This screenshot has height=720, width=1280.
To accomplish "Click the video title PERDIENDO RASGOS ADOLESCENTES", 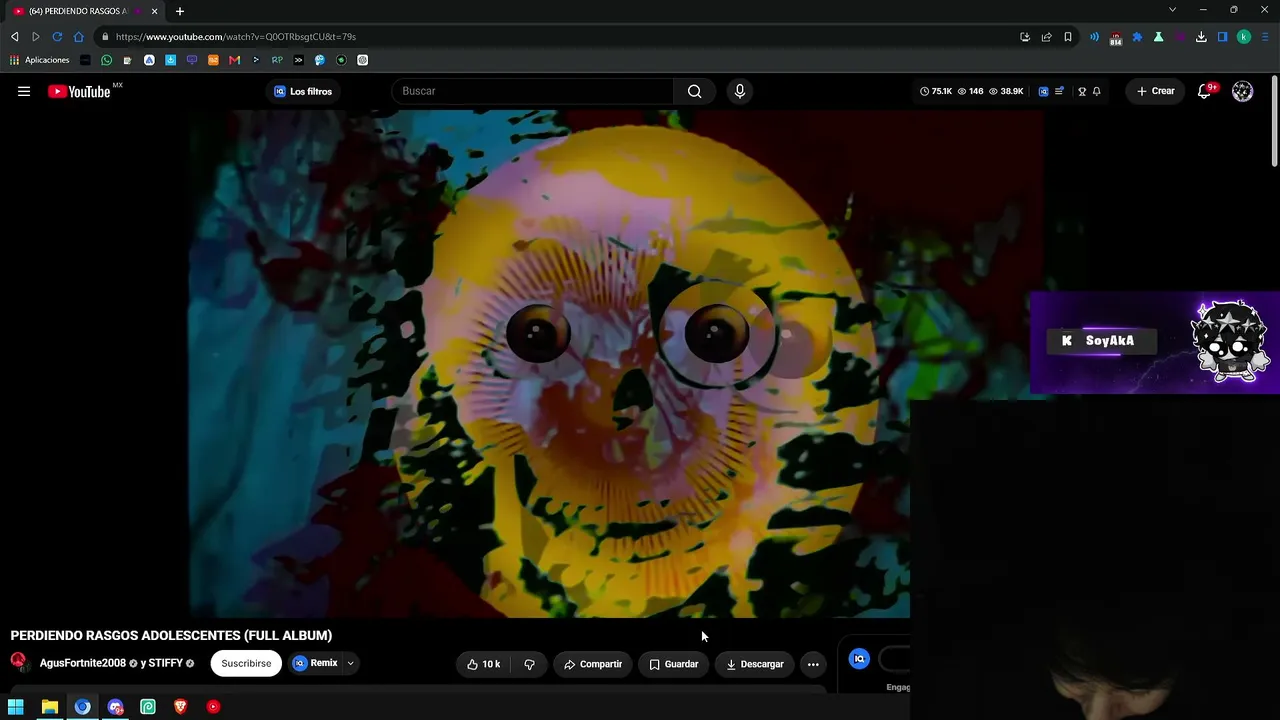I will point(171,635).
